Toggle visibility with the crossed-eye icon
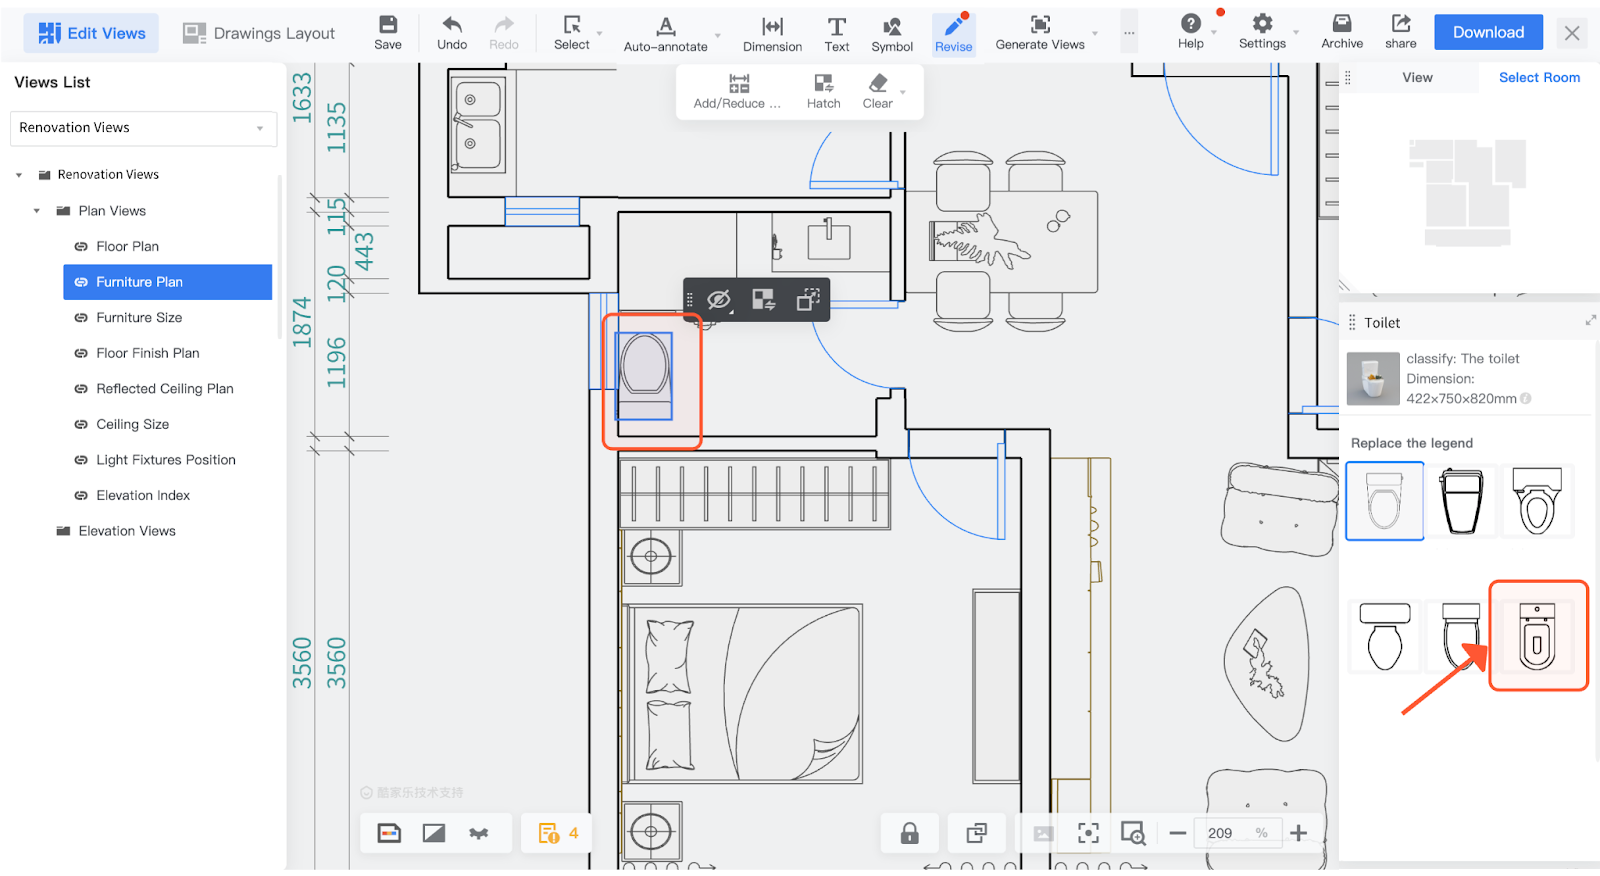This screenshot has width=1600, height=876. coord(719,300)
